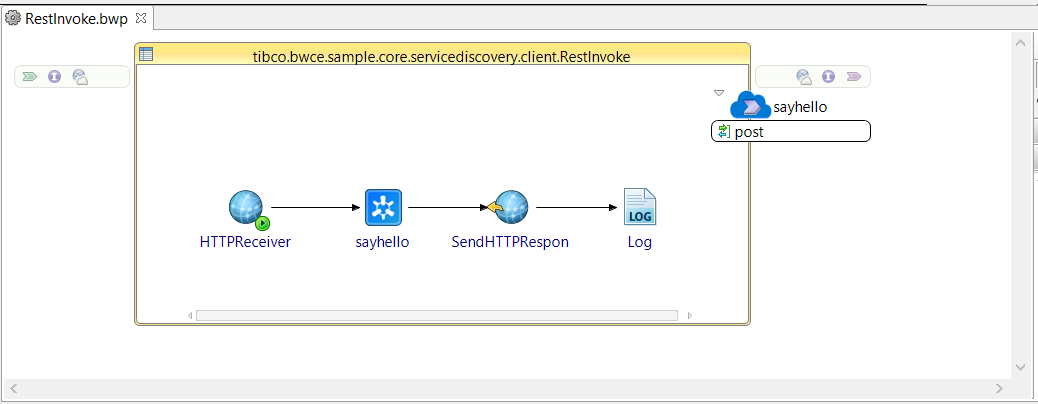The height and width of the screenshot is (404, 1038).
Task: Click the purple interface icon in left palette
Action: [54, 77]
